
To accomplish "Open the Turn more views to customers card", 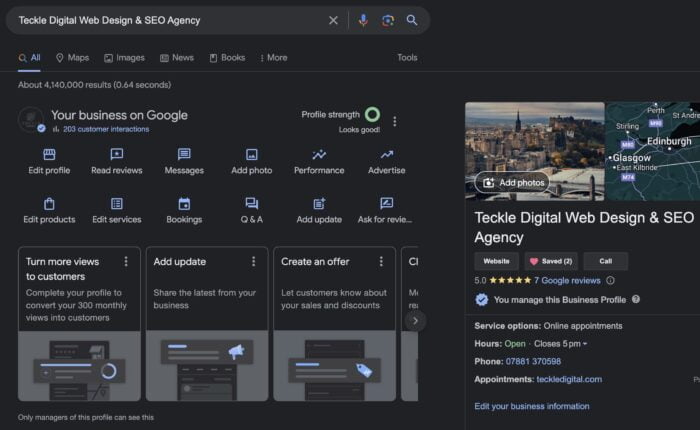I will pyautogui.click(x=79, y=324).
